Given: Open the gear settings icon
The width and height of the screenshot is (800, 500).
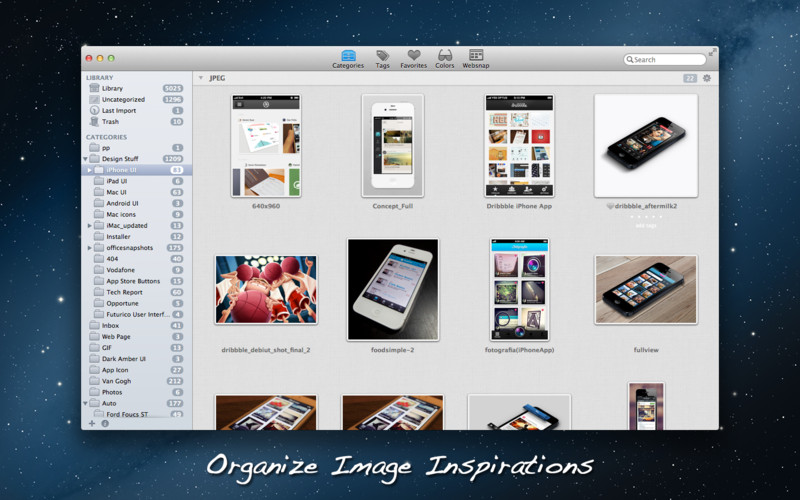Looking at the screenshot, I should (707, 78).
